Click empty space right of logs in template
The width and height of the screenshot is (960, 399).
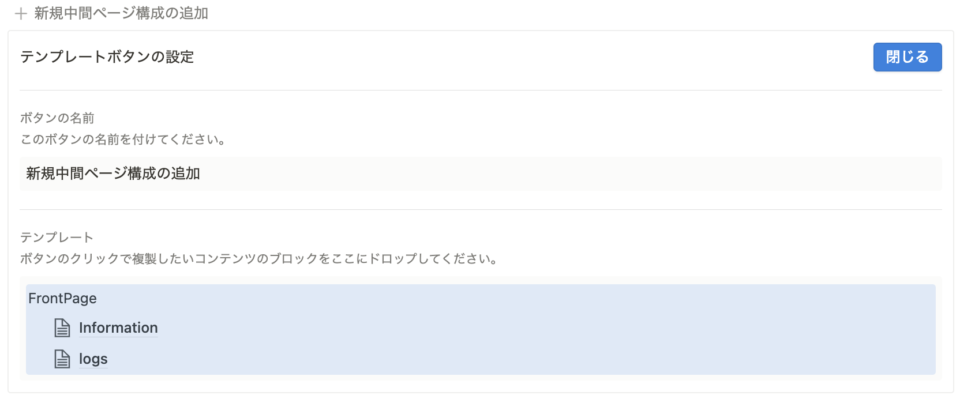[520, 359]
